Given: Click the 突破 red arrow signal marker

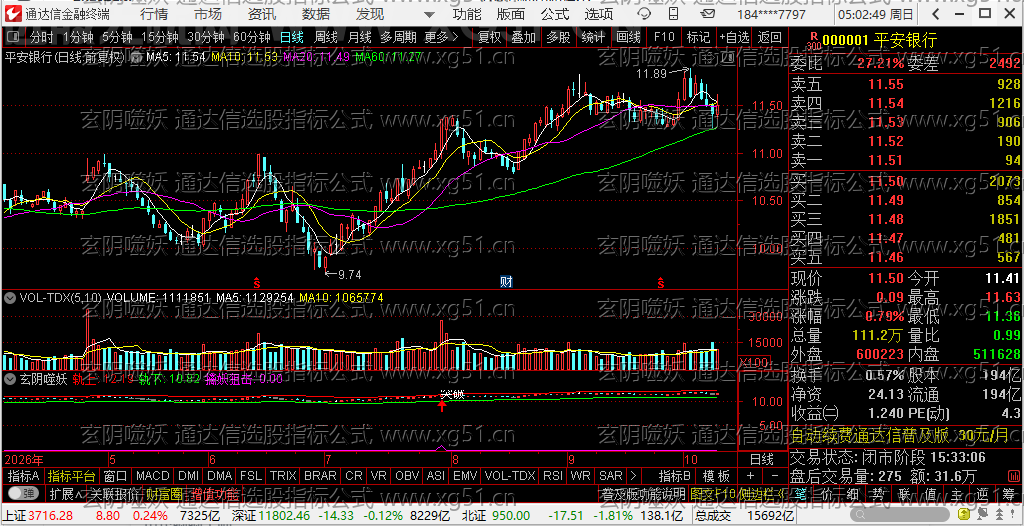Looking at the screenshot, I should point(442,406).
